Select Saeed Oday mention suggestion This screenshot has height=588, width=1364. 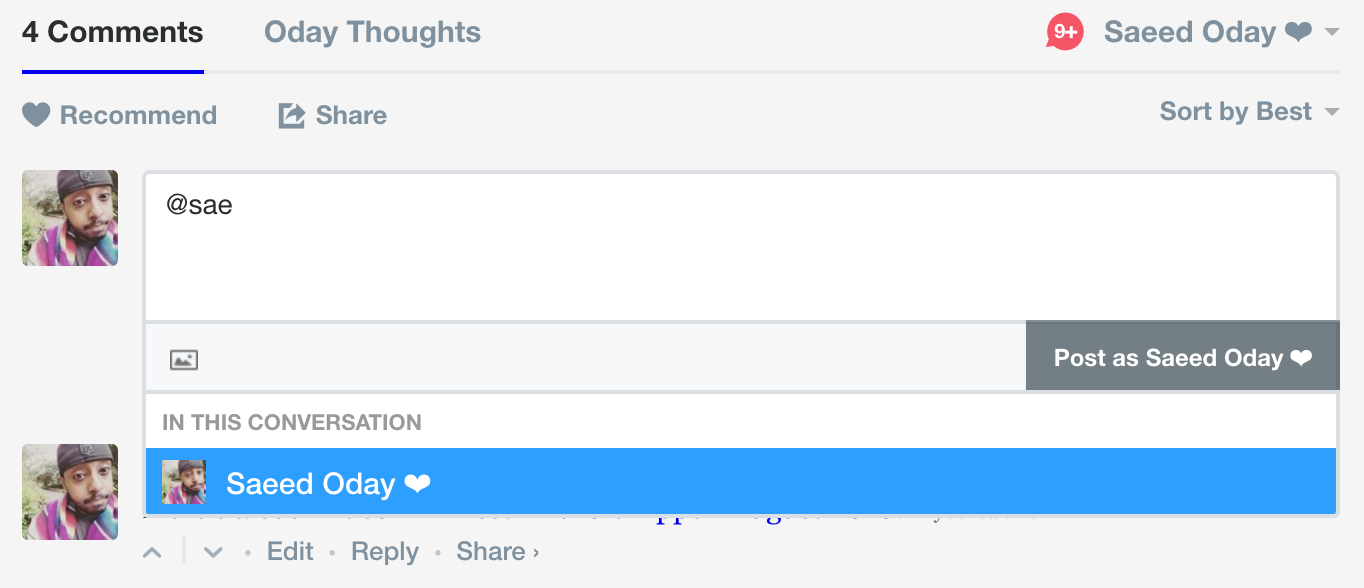[741, 482]
